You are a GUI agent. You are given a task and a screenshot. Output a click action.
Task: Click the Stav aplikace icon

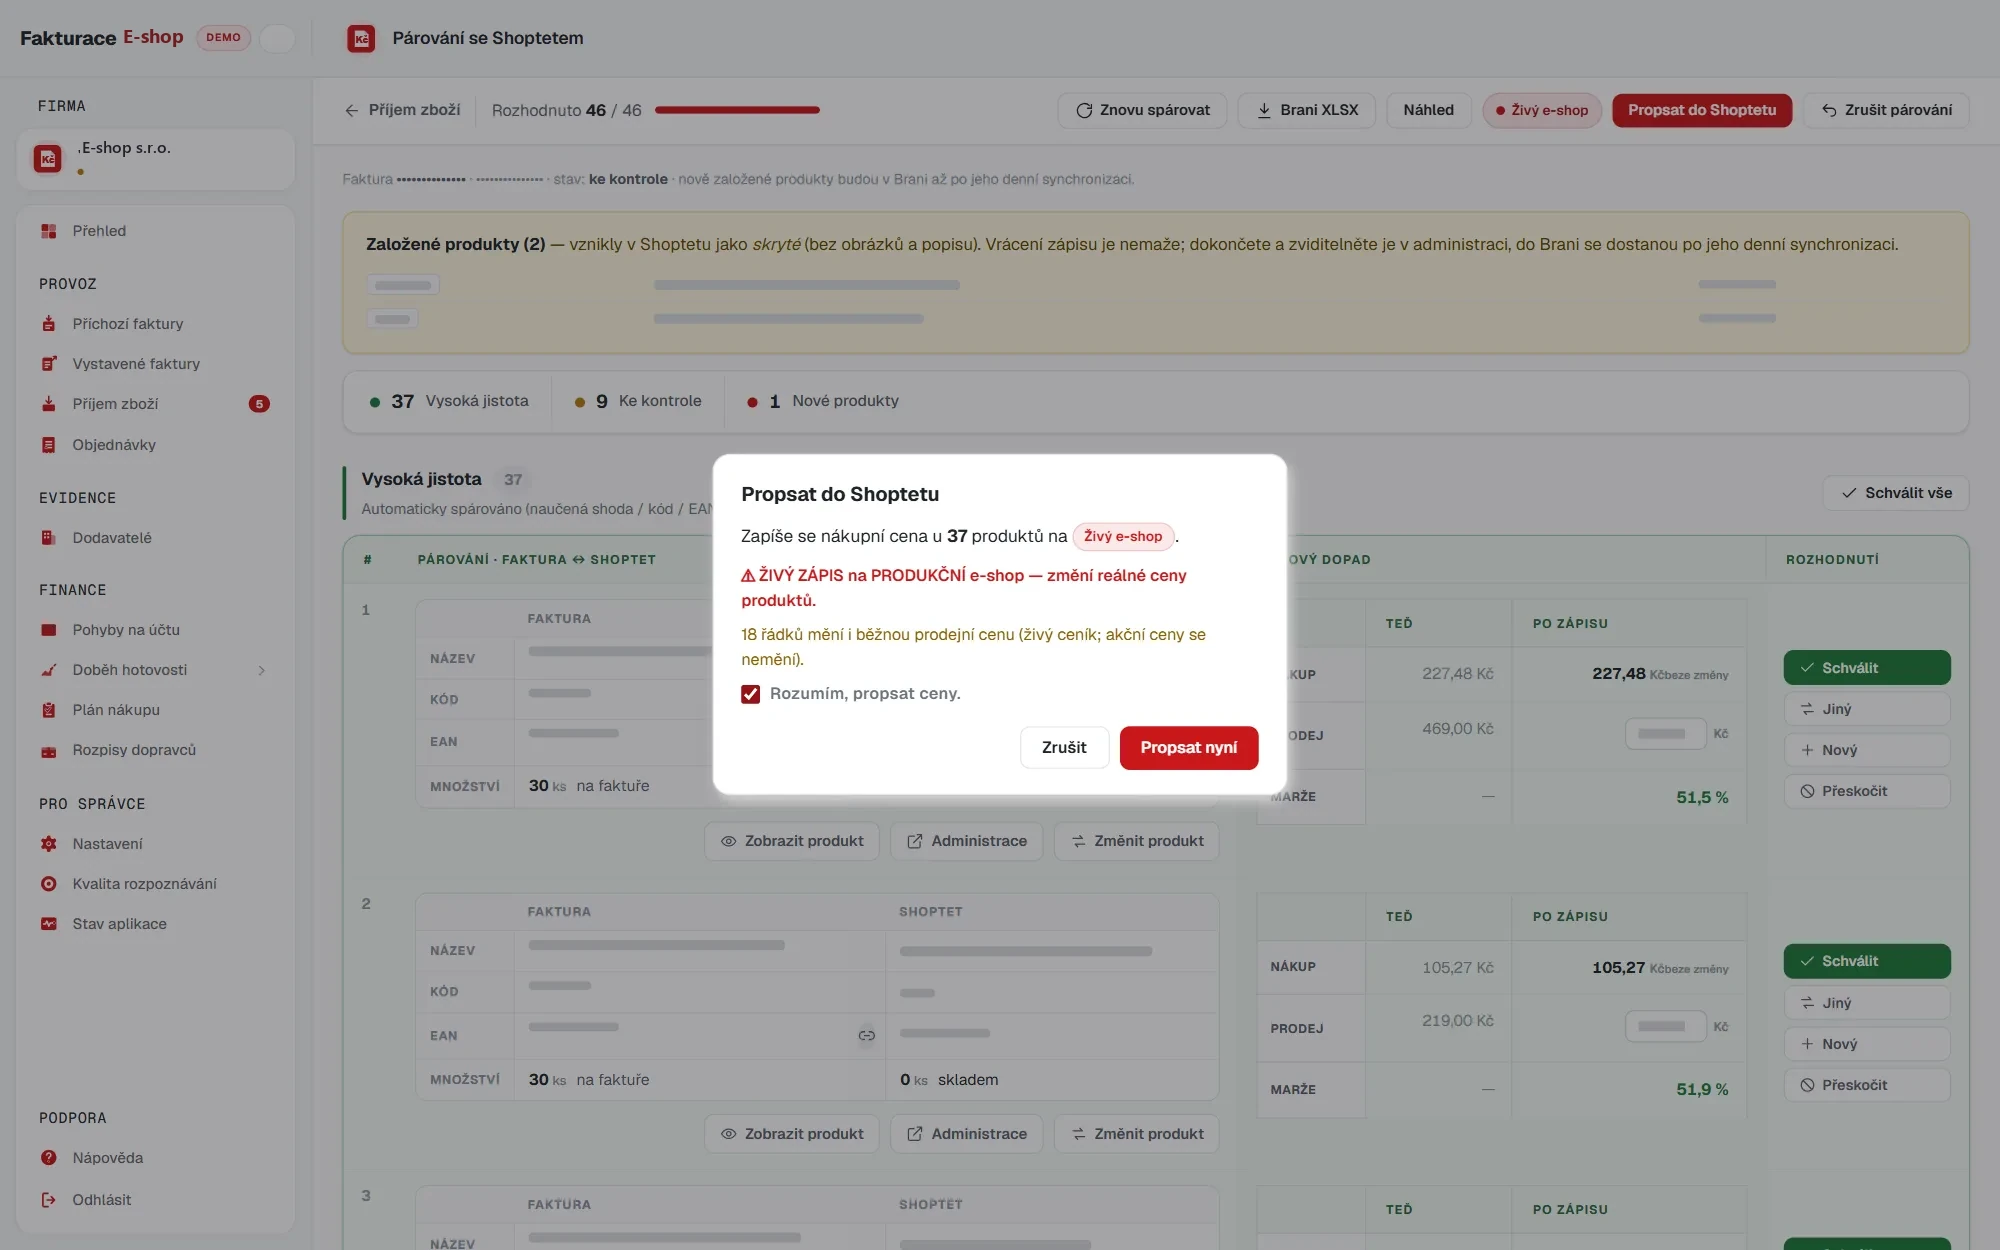(x=48, y=924)
